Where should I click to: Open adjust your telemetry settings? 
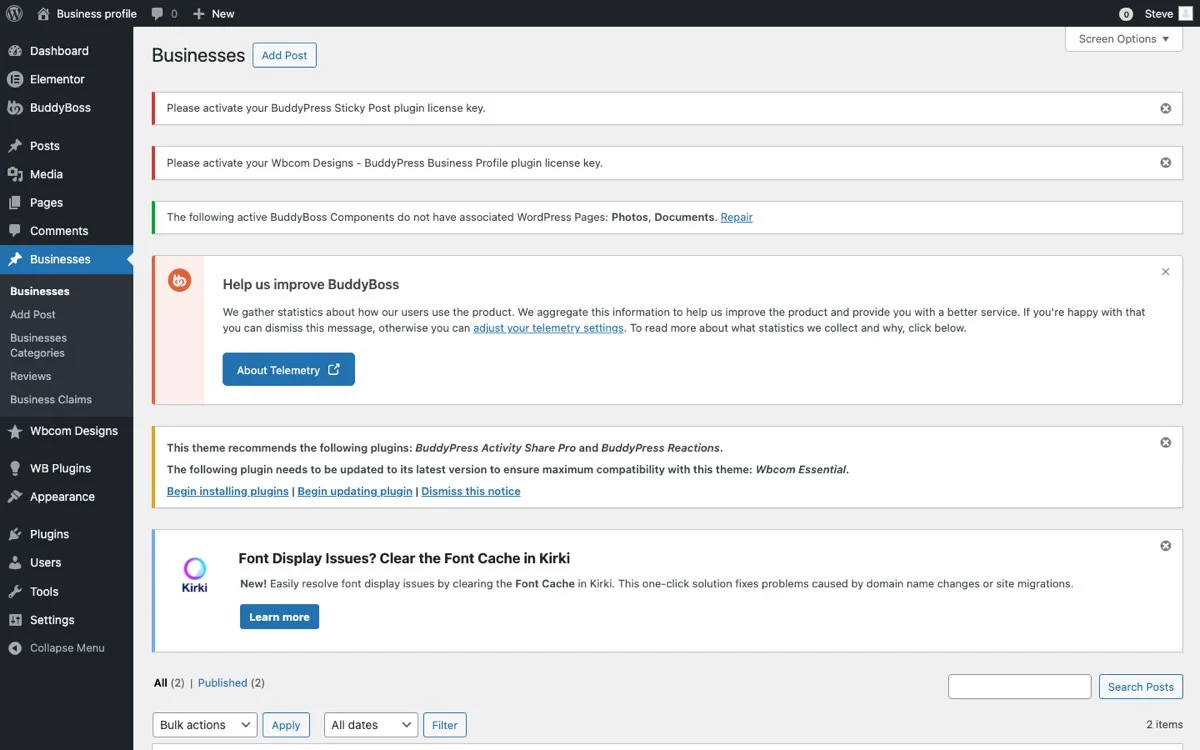[548, 327]
